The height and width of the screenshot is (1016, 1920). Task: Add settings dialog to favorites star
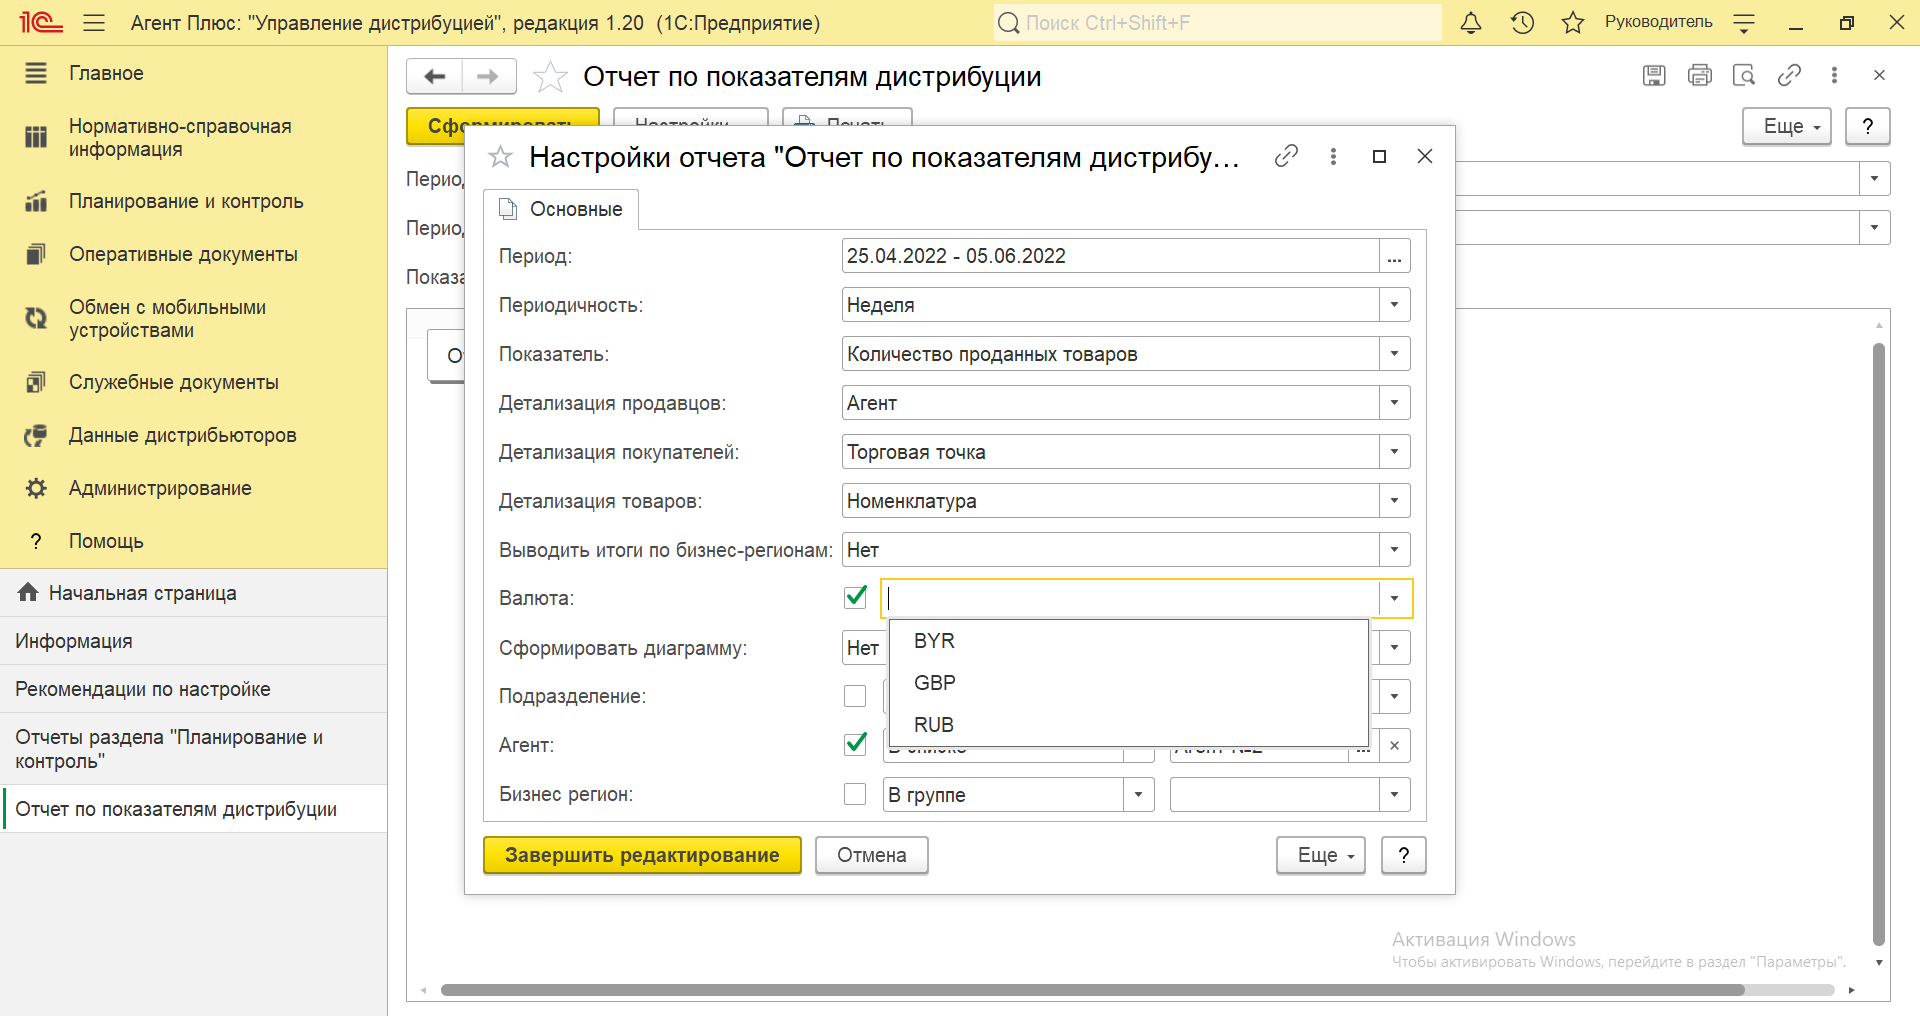coord(500,157)
